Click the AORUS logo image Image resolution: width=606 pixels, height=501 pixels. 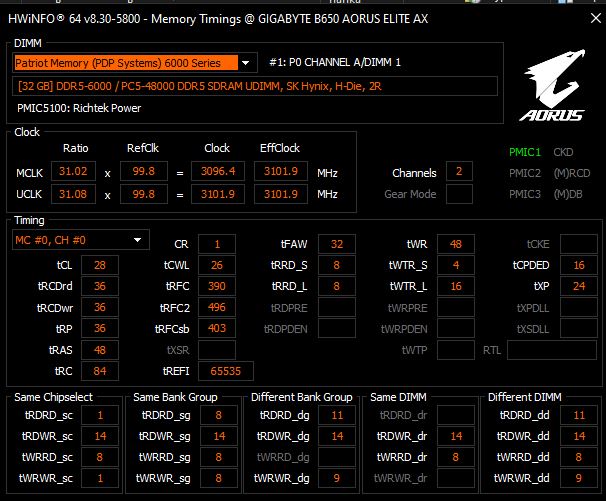[552, 85]
